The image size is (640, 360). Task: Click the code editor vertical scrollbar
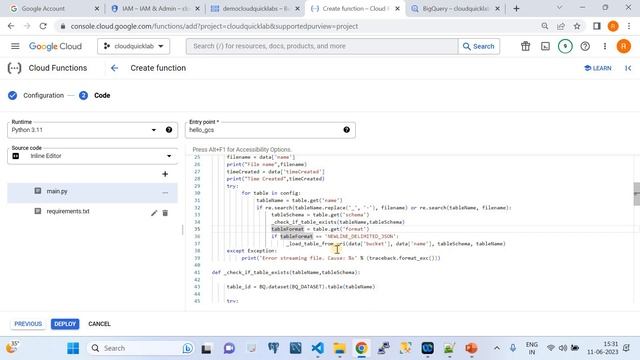coord(636,194)
